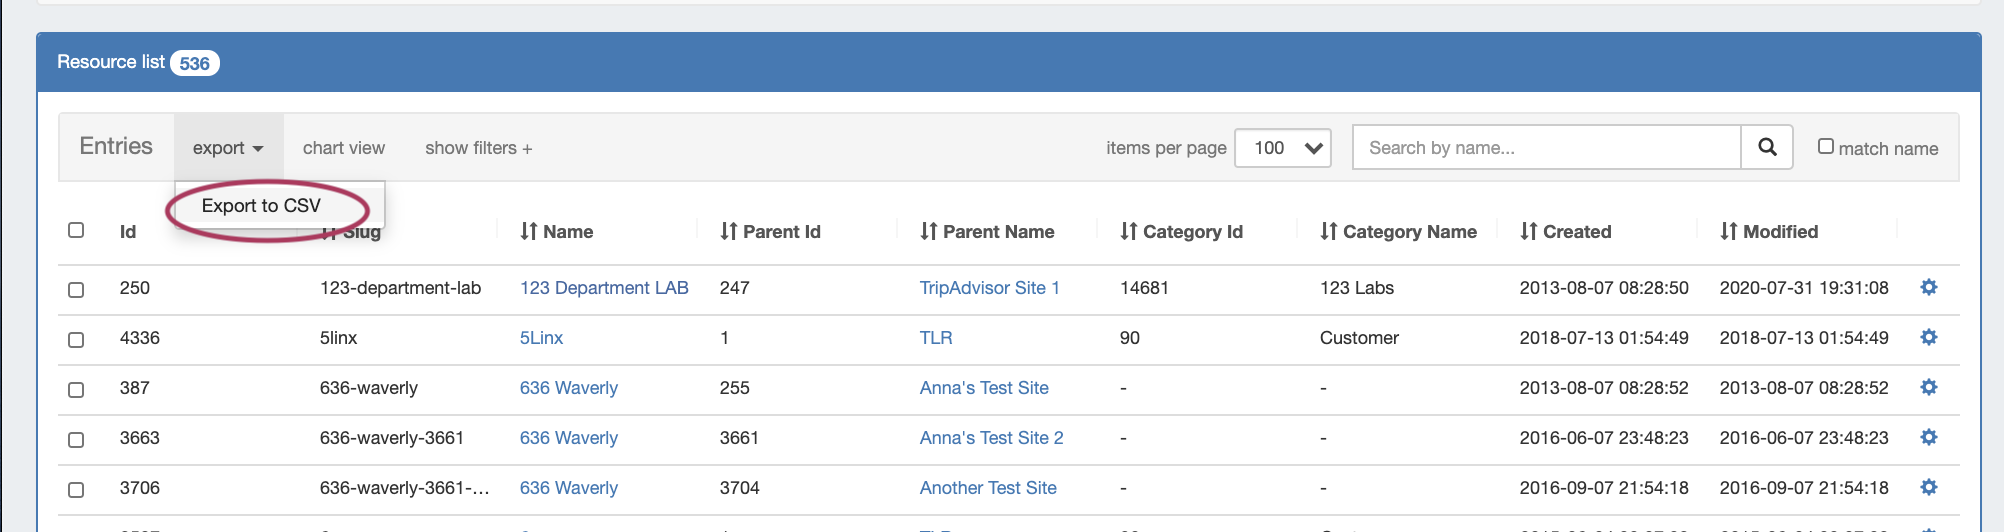The height and width of the screenshot is (532, 2004).
Task: Click the search magnifier icon button
Action: point(1767,148)
